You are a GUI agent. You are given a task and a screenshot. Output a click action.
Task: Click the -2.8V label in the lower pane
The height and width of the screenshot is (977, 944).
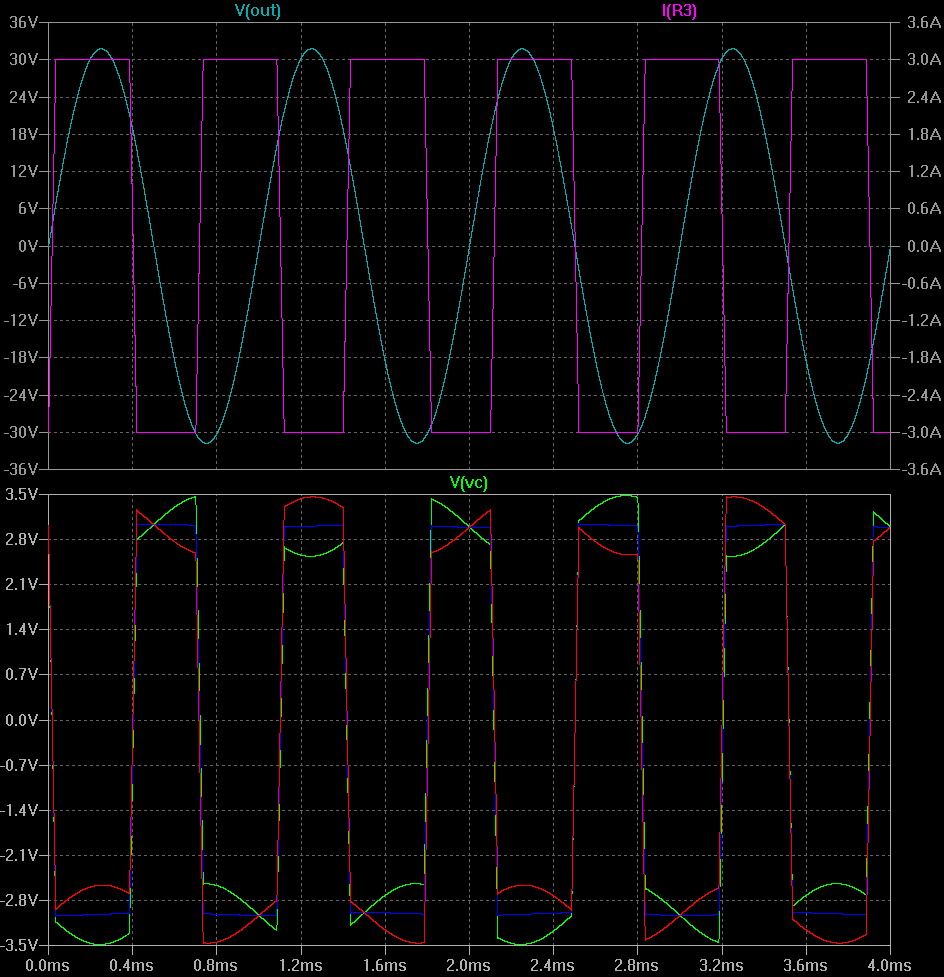click(20, 900)
